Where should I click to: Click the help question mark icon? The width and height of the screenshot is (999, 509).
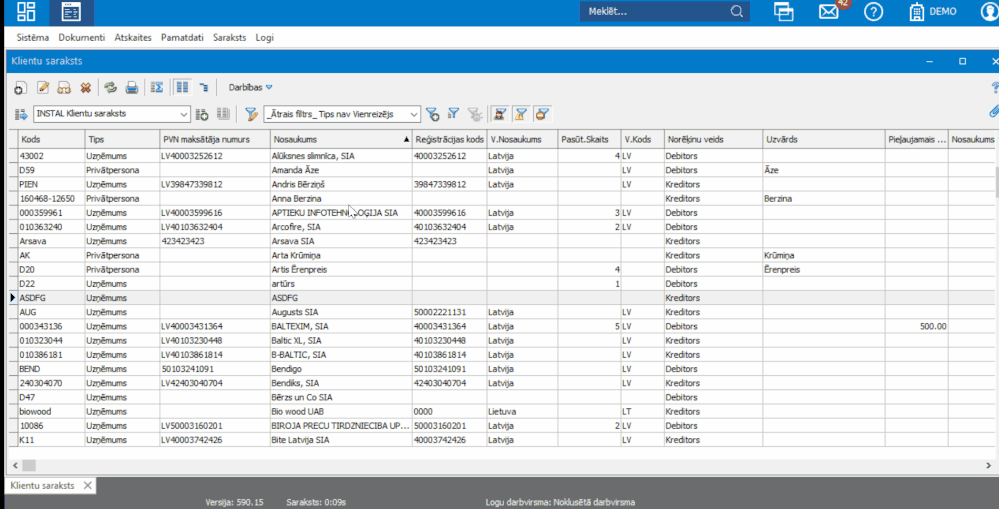tap(874, 12)
